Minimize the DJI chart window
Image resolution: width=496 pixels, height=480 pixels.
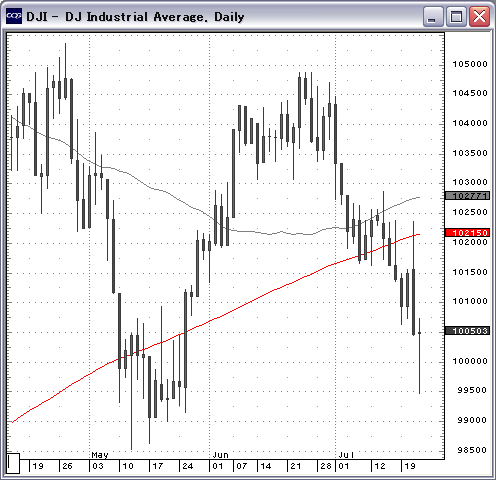tap(433, 16)
